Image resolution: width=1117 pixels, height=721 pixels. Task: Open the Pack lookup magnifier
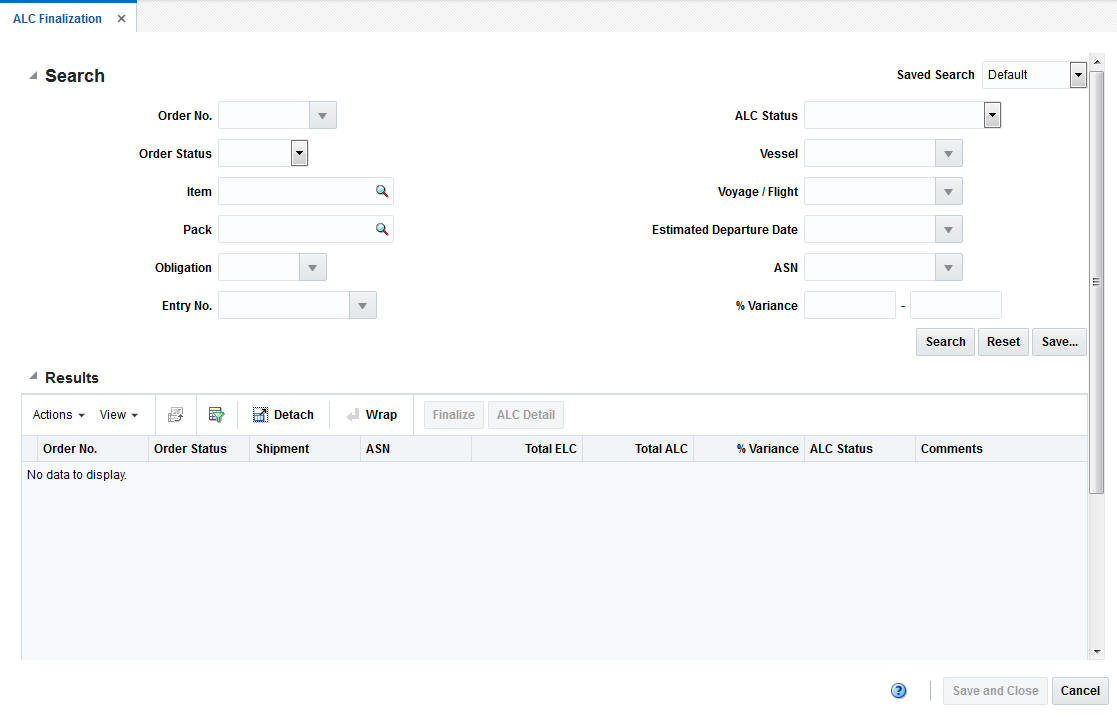pyautogui.click(x=381, y=229)
